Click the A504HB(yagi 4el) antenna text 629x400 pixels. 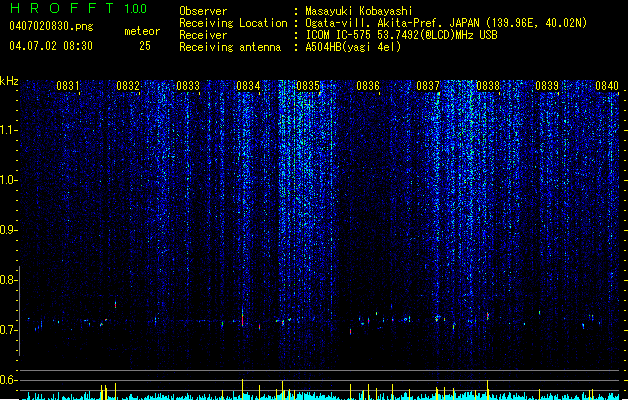pos(353,47)
